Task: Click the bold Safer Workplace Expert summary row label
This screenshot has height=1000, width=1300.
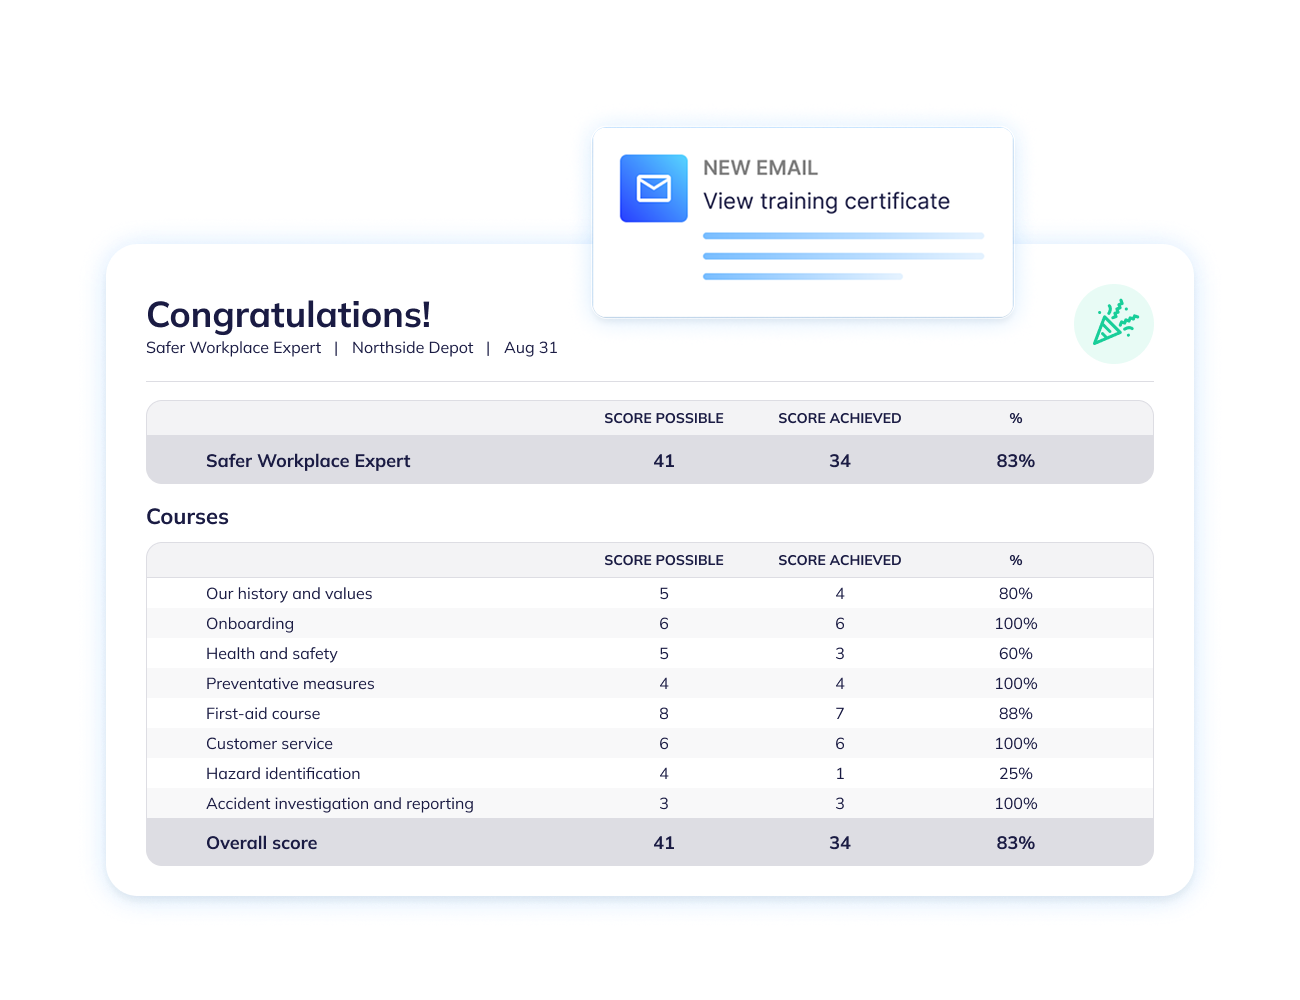Action: [x=308, y=461]
